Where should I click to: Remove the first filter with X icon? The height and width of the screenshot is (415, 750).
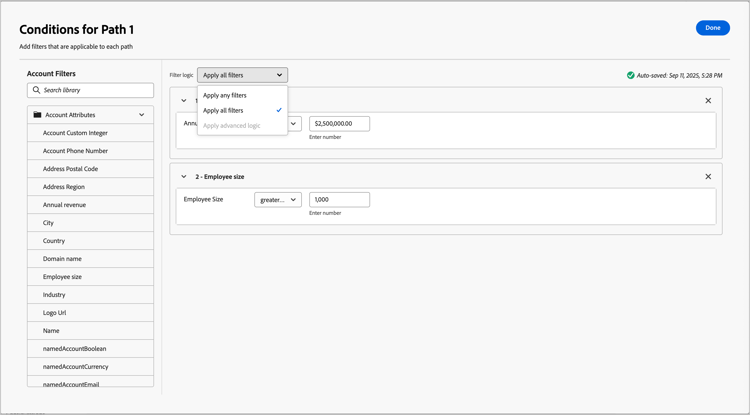[708, 100]
